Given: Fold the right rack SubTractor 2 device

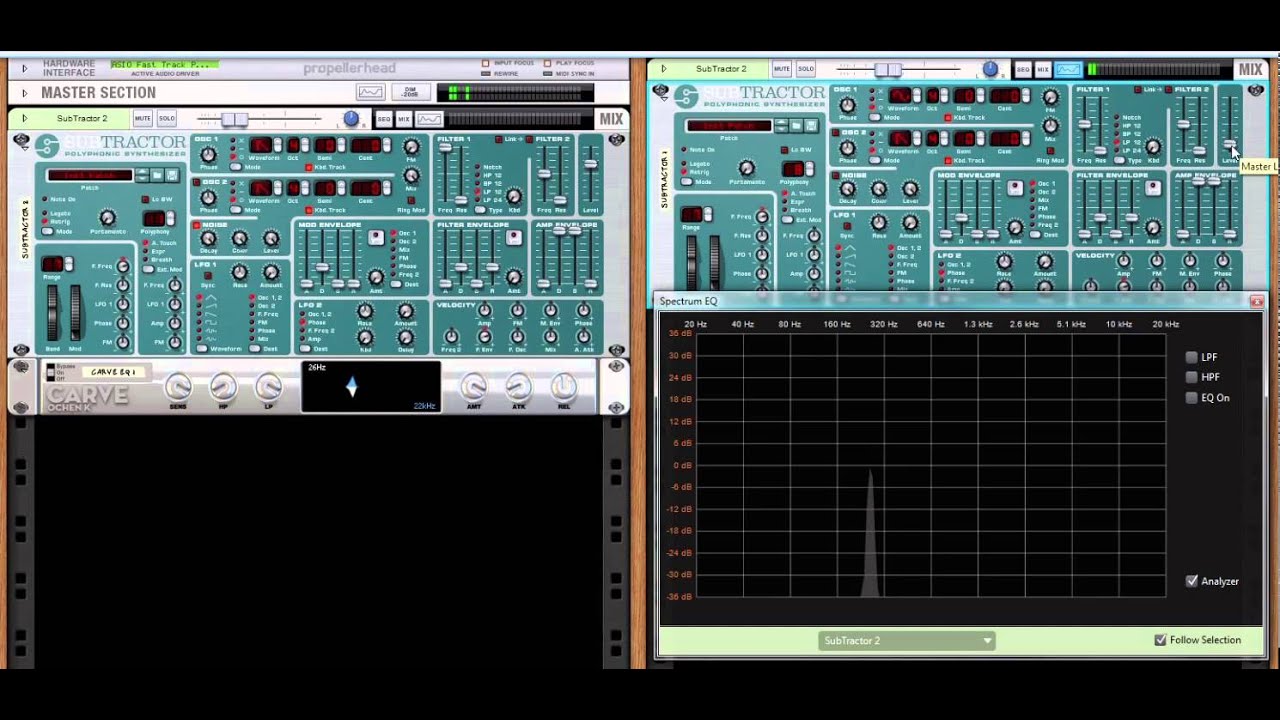Looking at the screenshot, I should 663,69.
